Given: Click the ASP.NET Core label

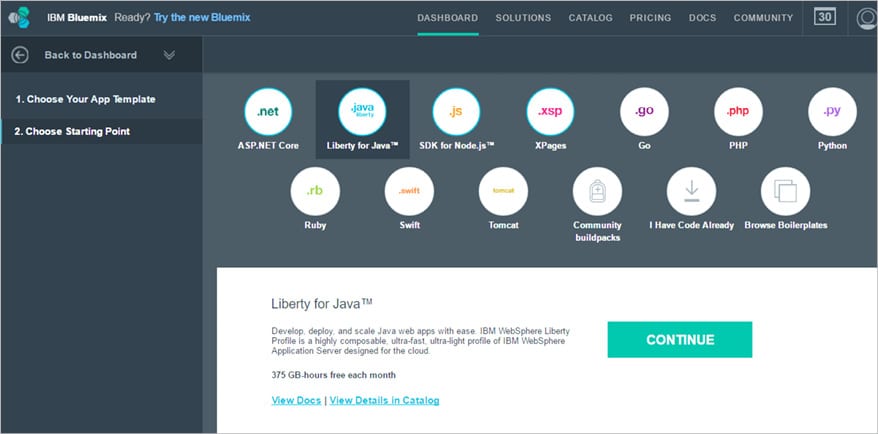Looking at the screenshot, I should [268, 146].
